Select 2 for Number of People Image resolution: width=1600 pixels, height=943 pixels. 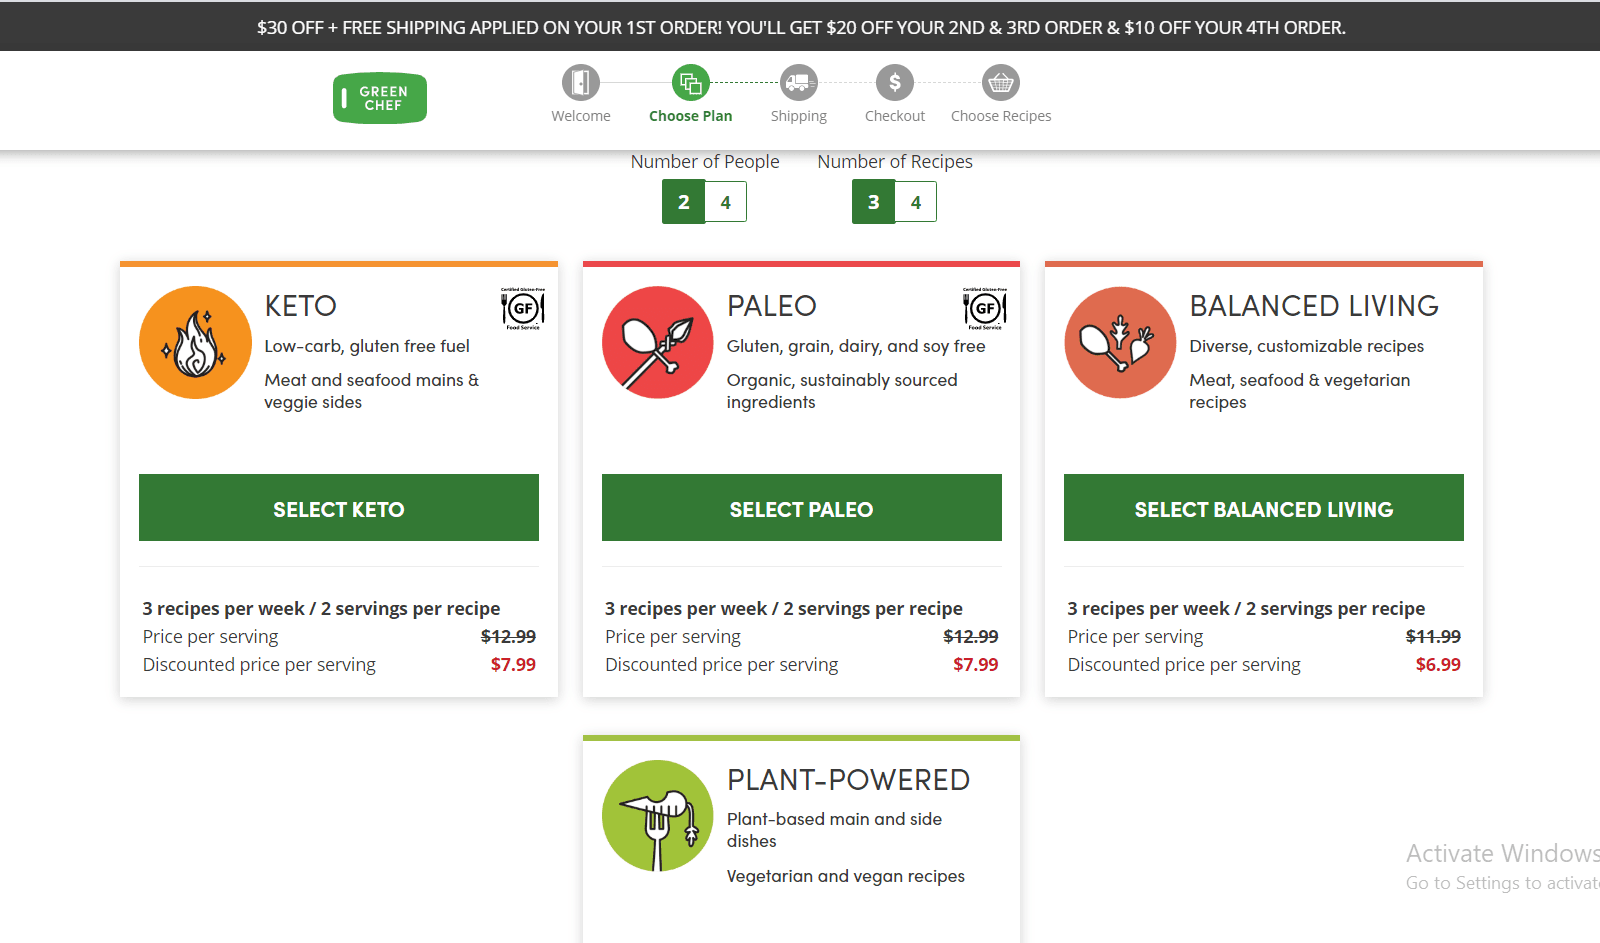point(684,202)
